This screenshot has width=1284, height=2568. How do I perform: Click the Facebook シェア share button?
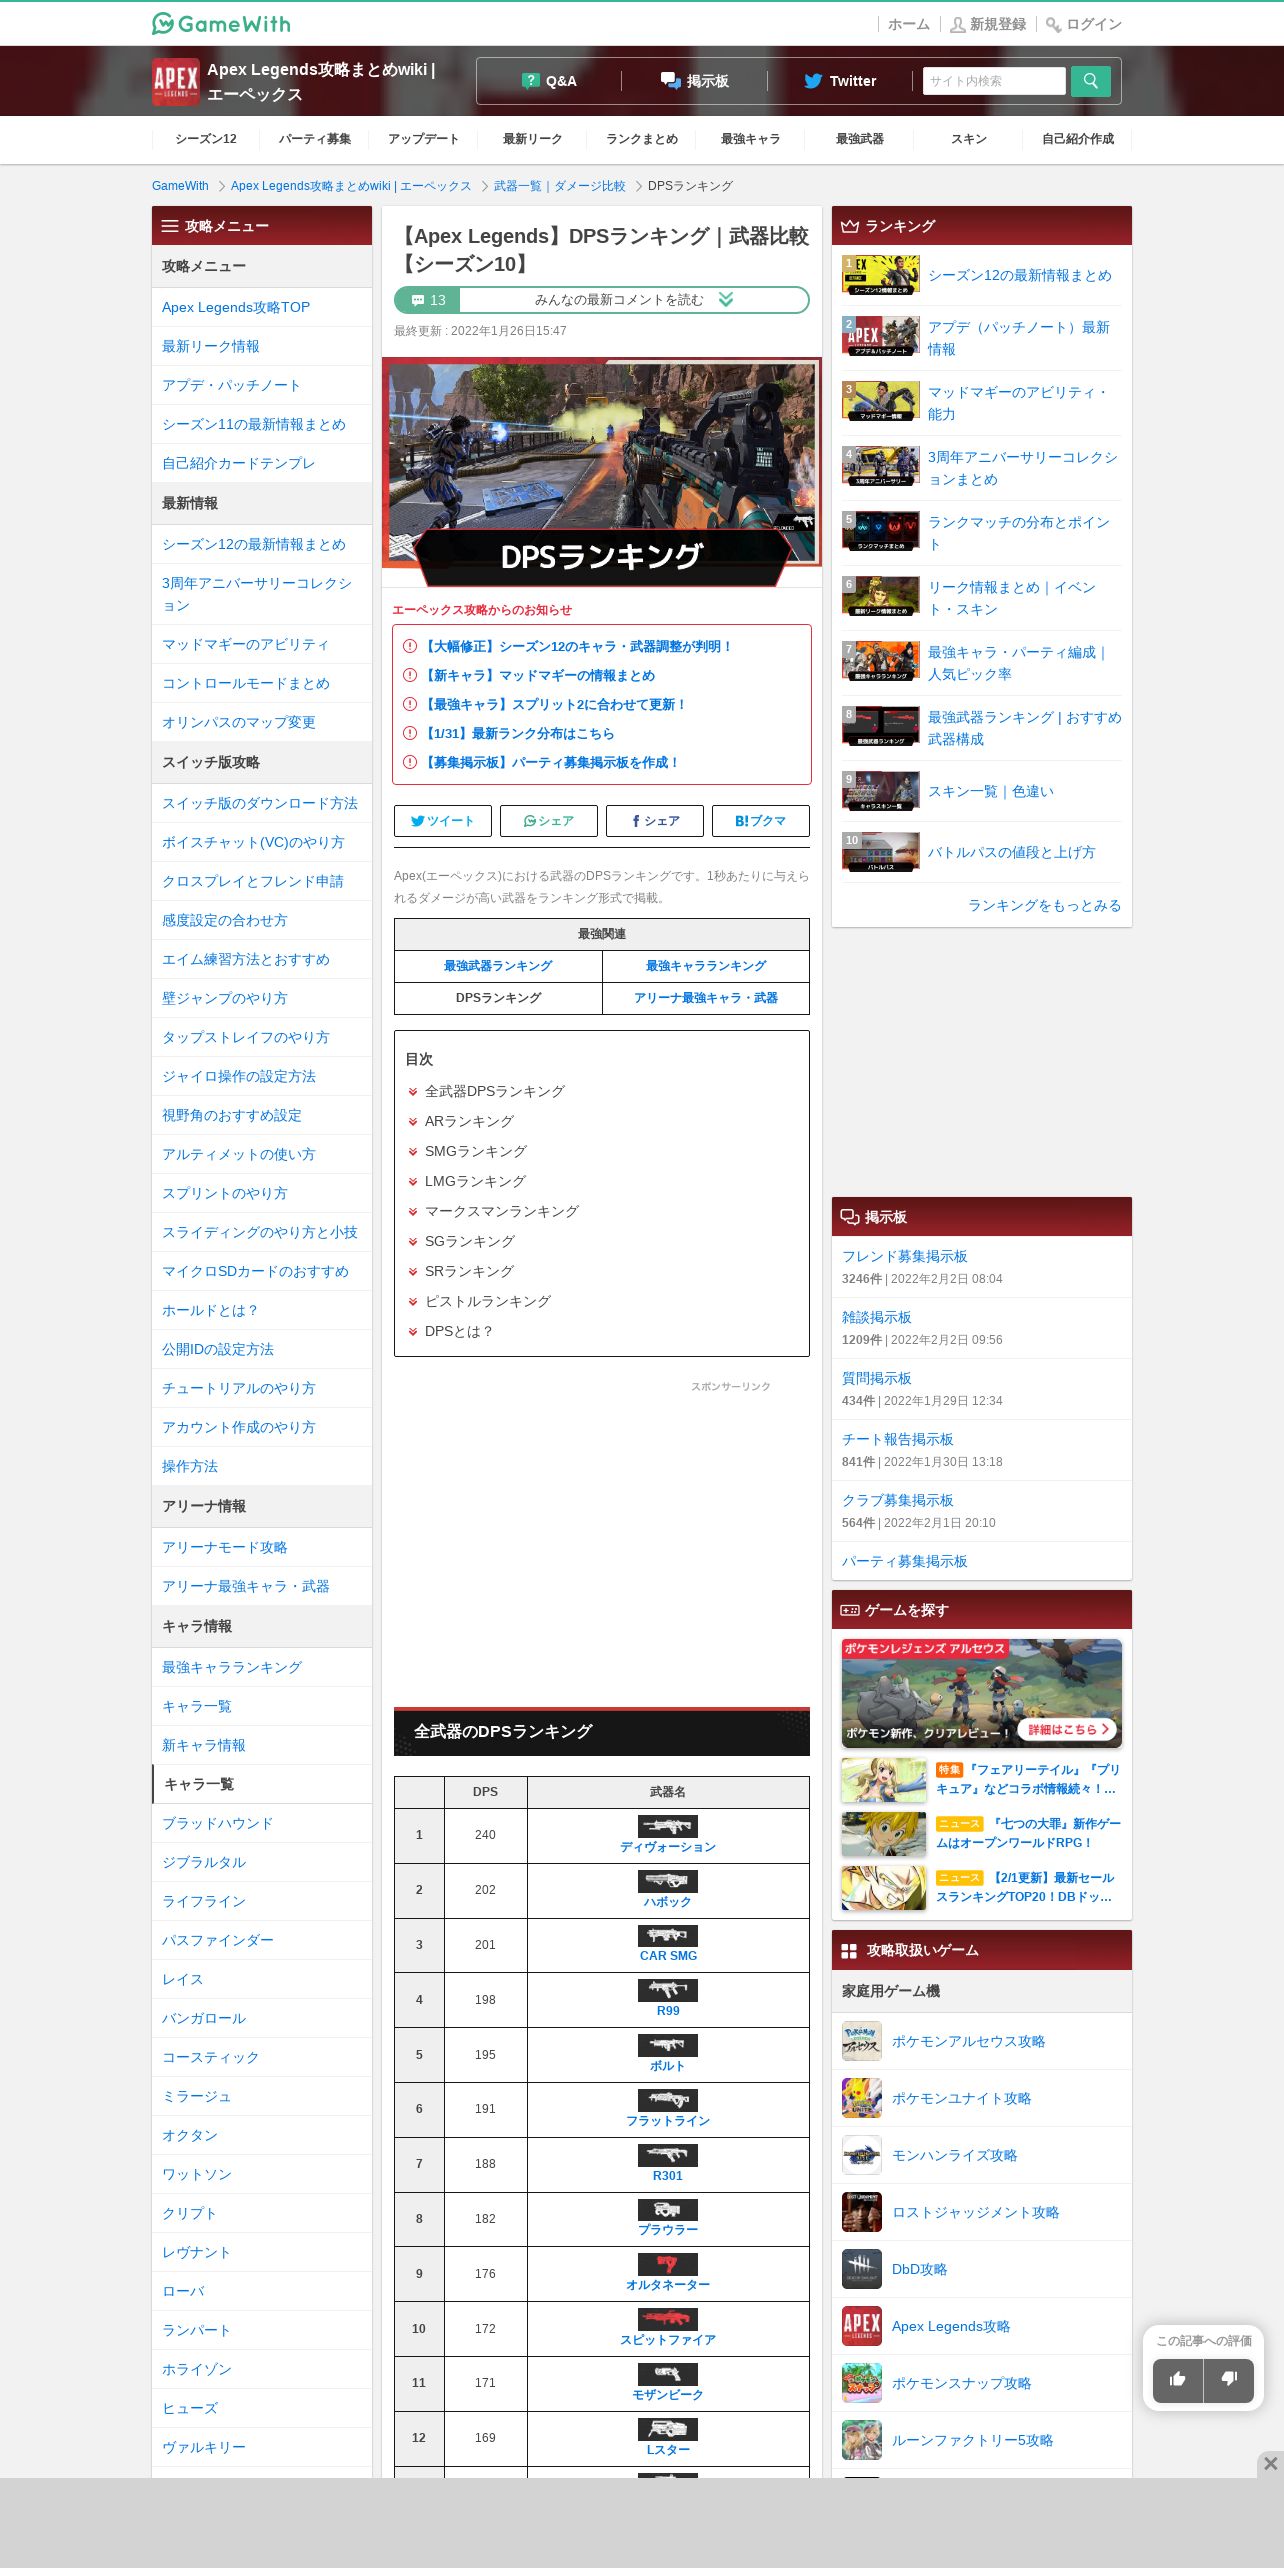pos(655,821)
